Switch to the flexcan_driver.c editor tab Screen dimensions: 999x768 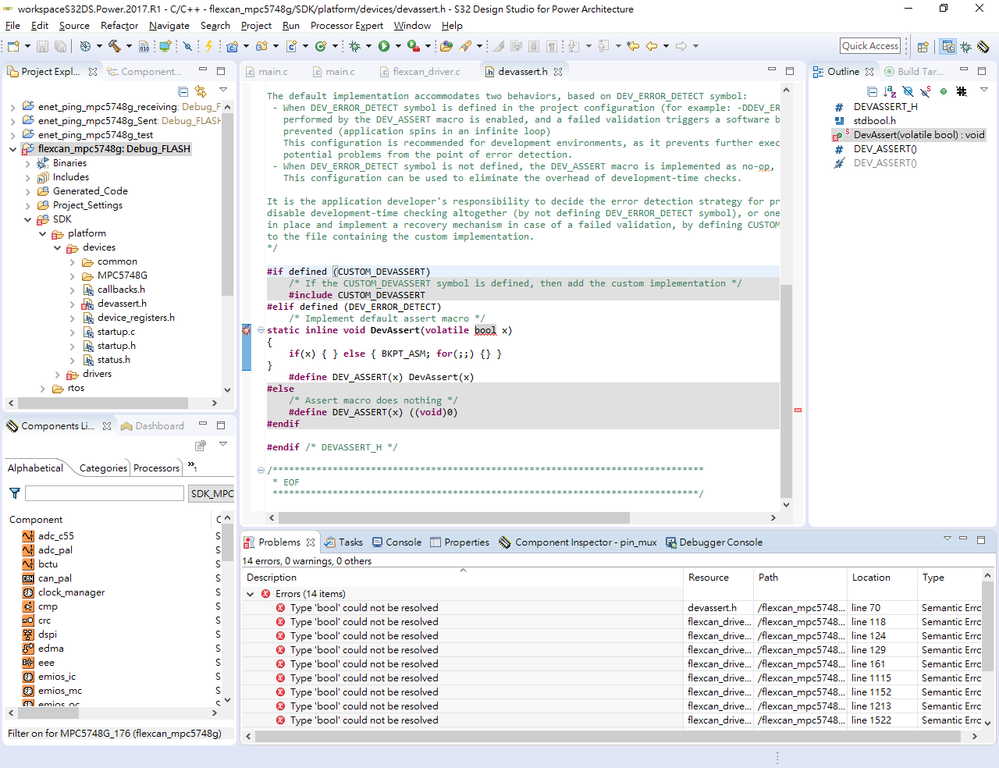[x=425, y=72]
